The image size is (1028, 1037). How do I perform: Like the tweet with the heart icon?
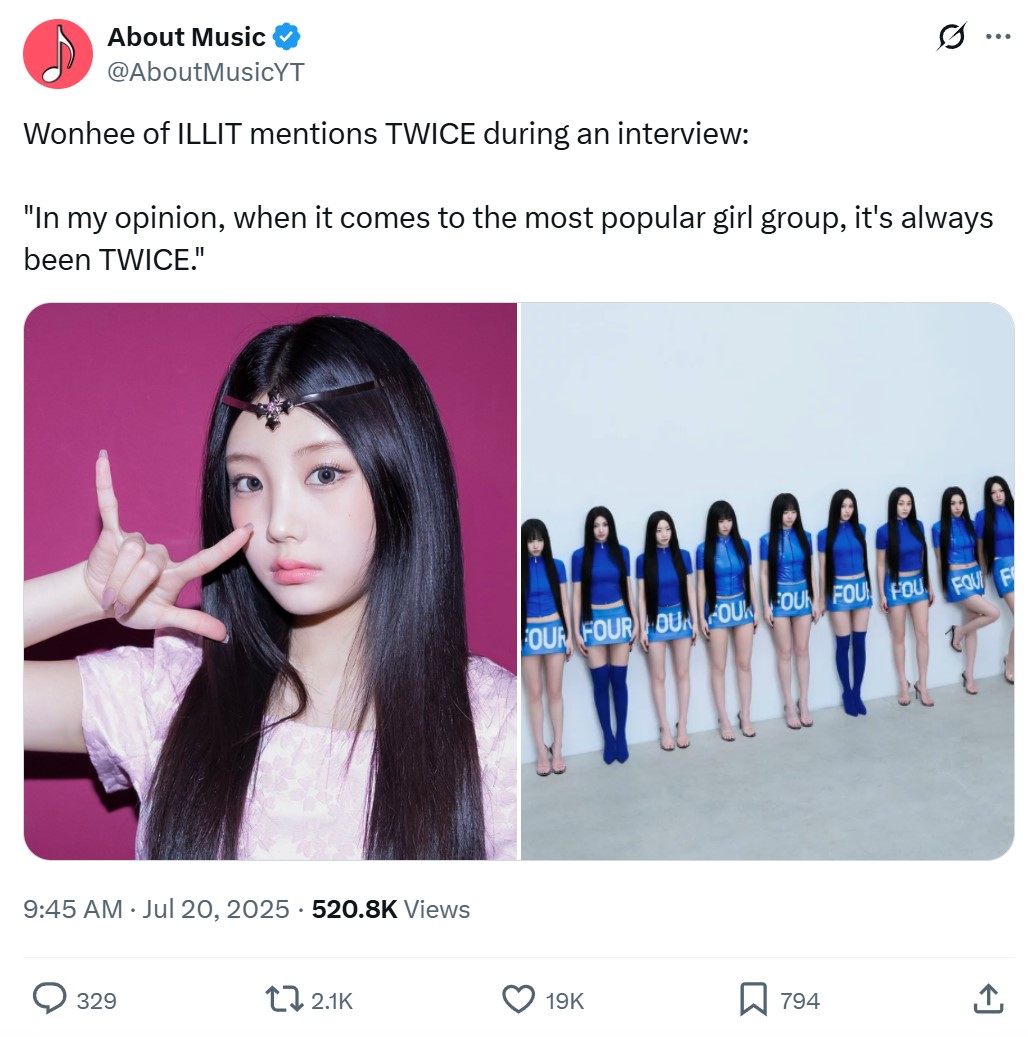click(519, 999)
